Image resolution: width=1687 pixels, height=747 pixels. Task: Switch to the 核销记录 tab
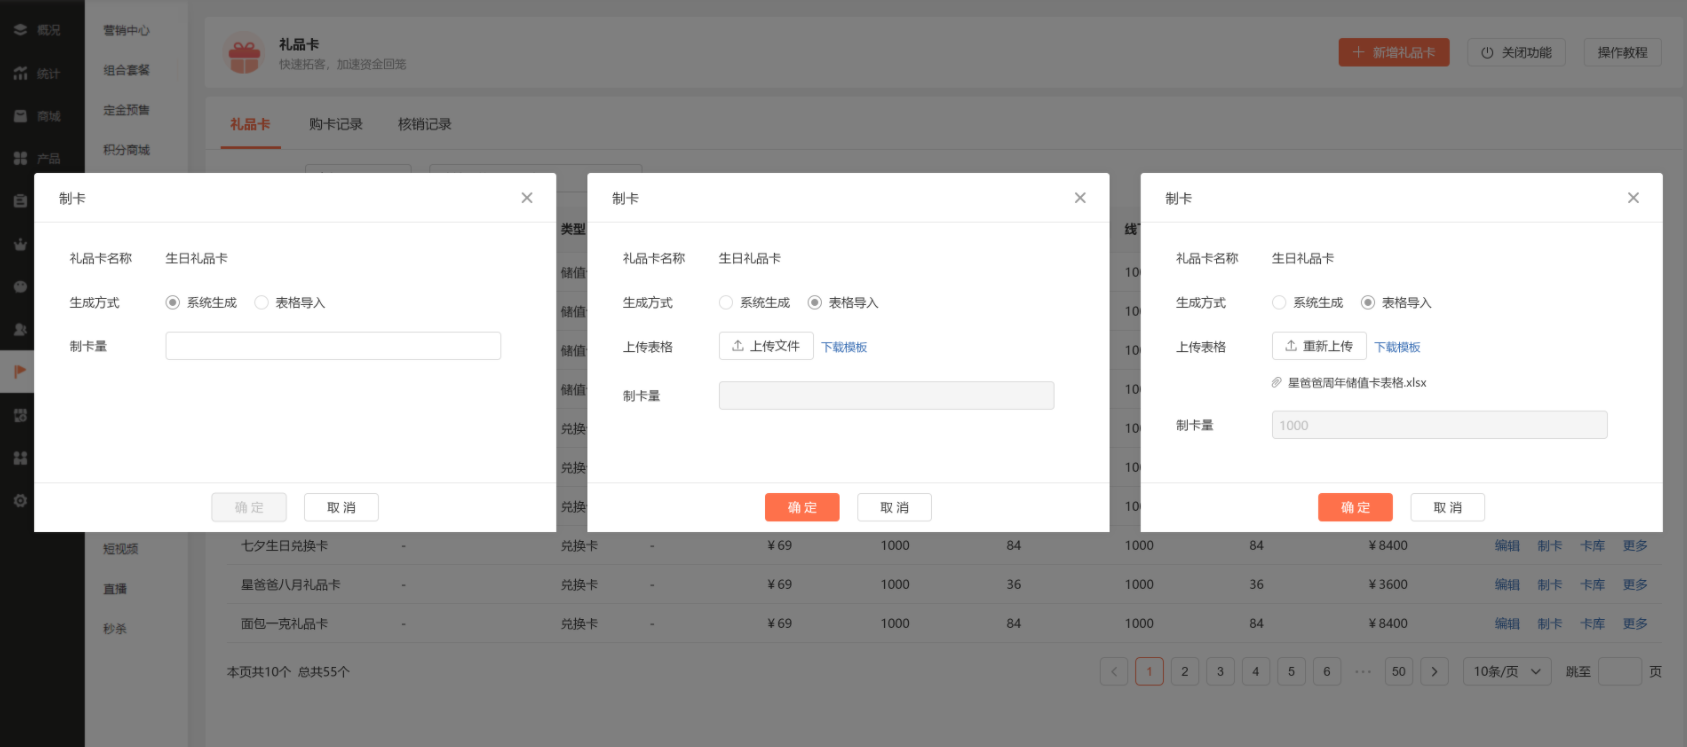click(x=425, y=124)
